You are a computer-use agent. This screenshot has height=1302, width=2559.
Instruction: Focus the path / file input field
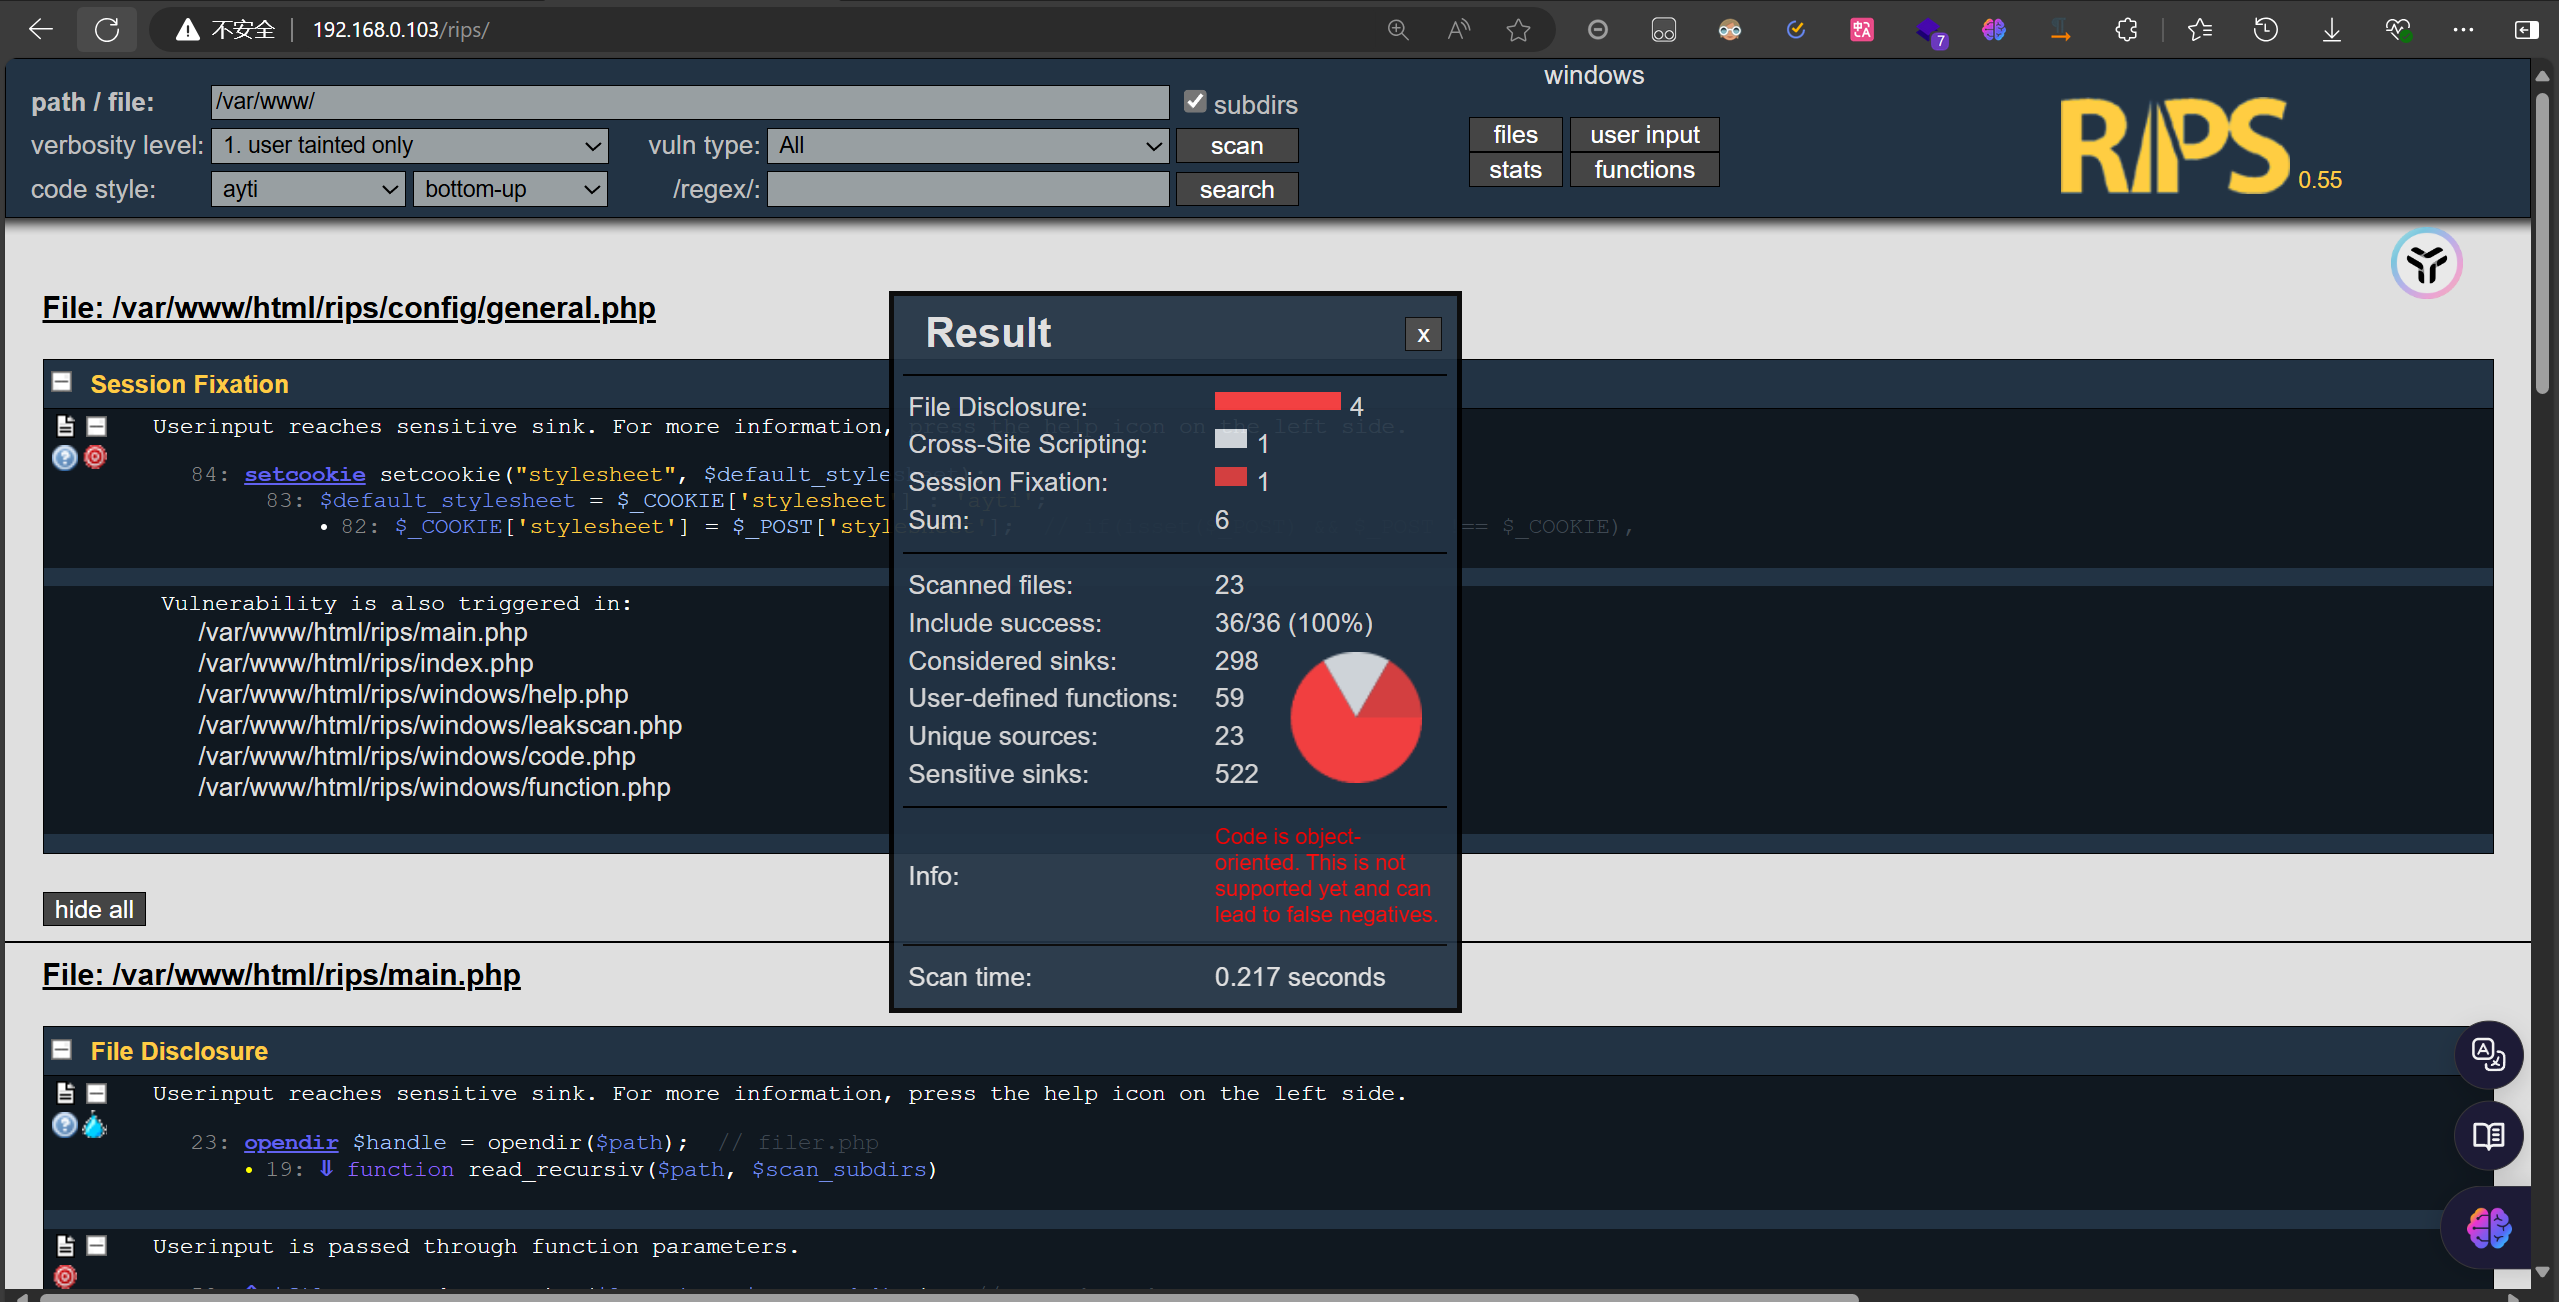tap(690, 102)
